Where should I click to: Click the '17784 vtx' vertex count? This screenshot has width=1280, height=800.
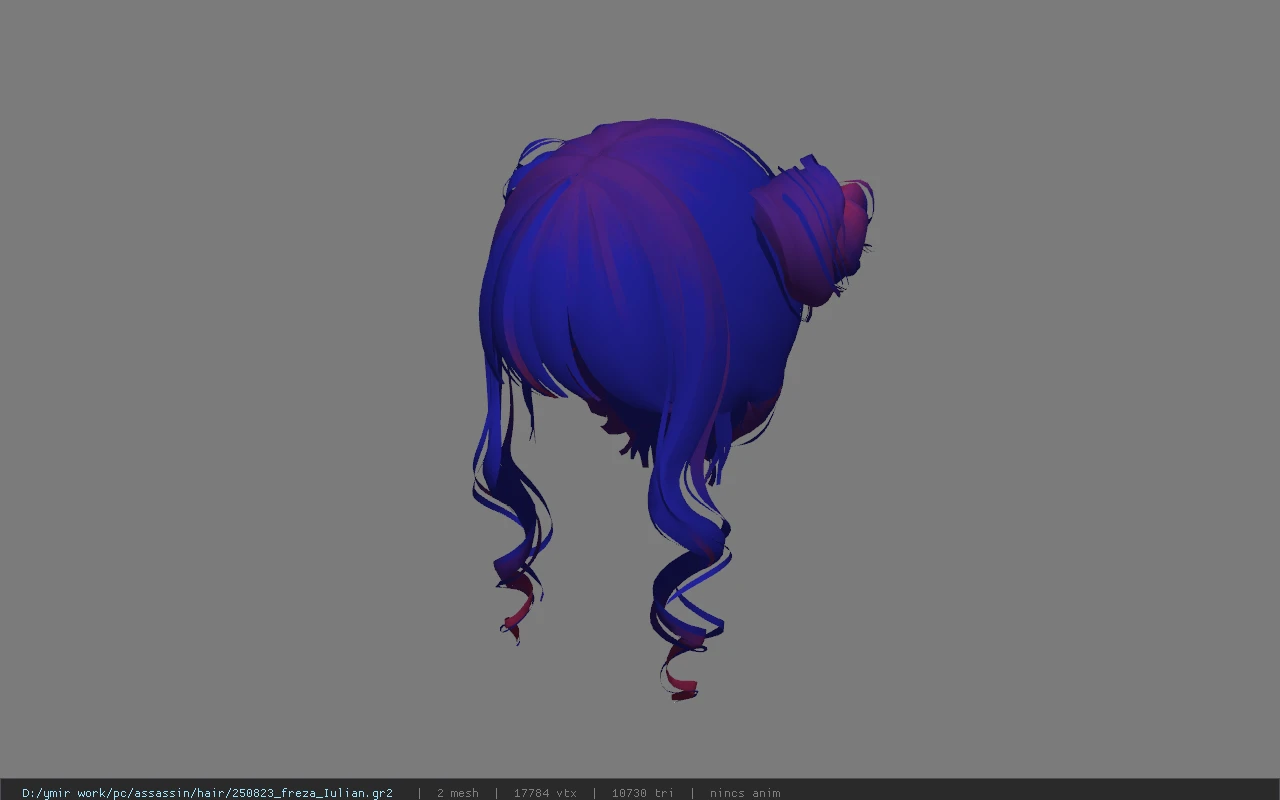point(545,793)
